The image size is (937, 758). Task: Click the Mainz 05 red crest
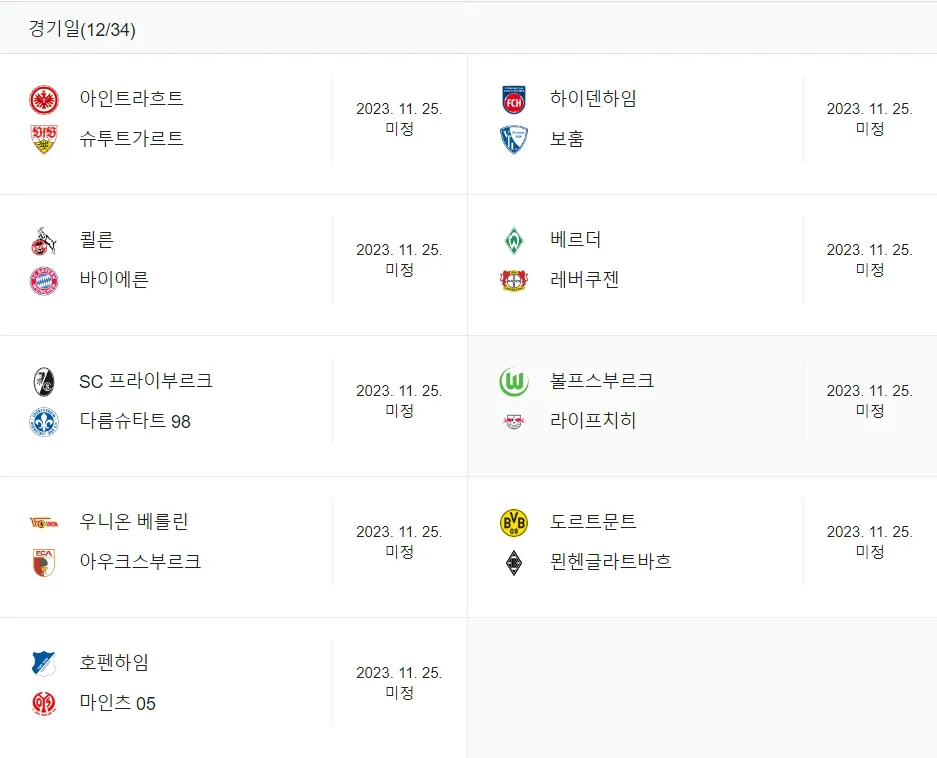tap(44, 704)
